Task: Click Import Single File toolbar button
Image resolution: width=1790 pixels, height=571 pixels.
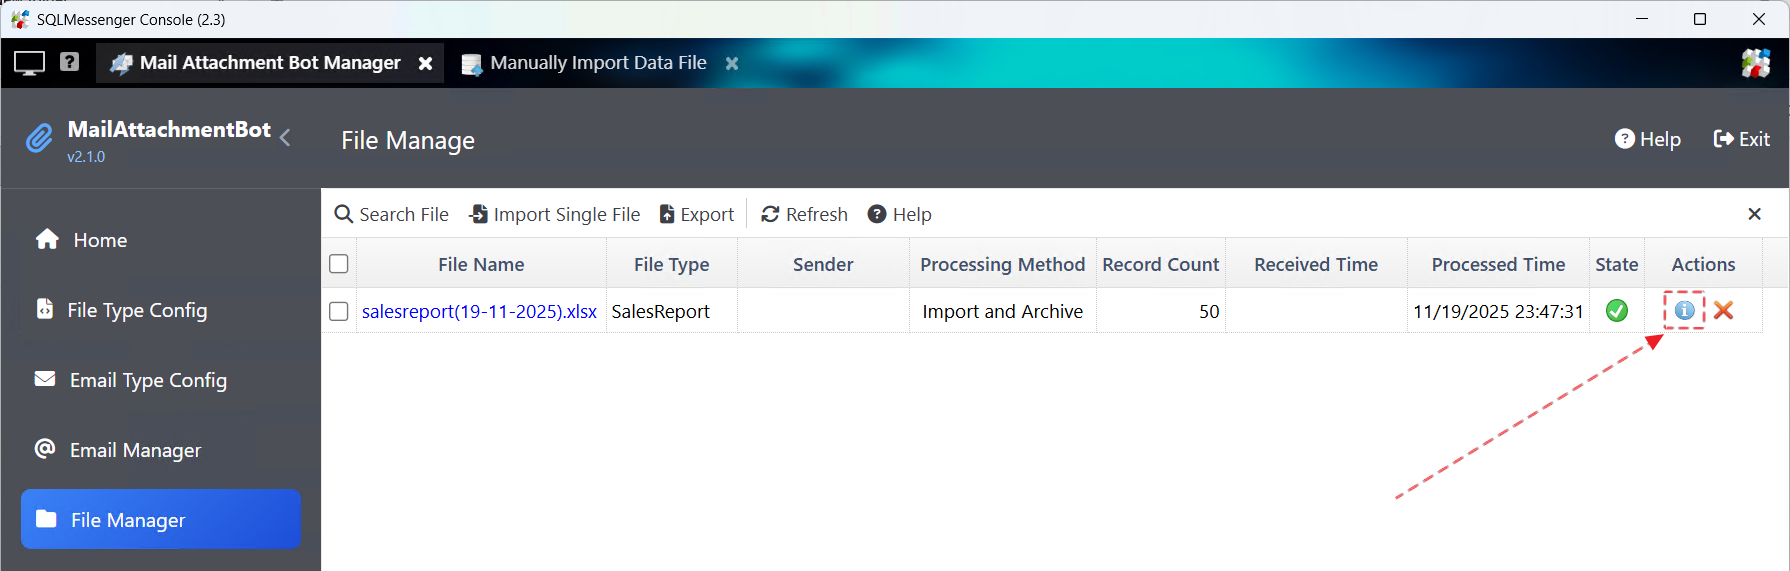Action: point(555,214)
